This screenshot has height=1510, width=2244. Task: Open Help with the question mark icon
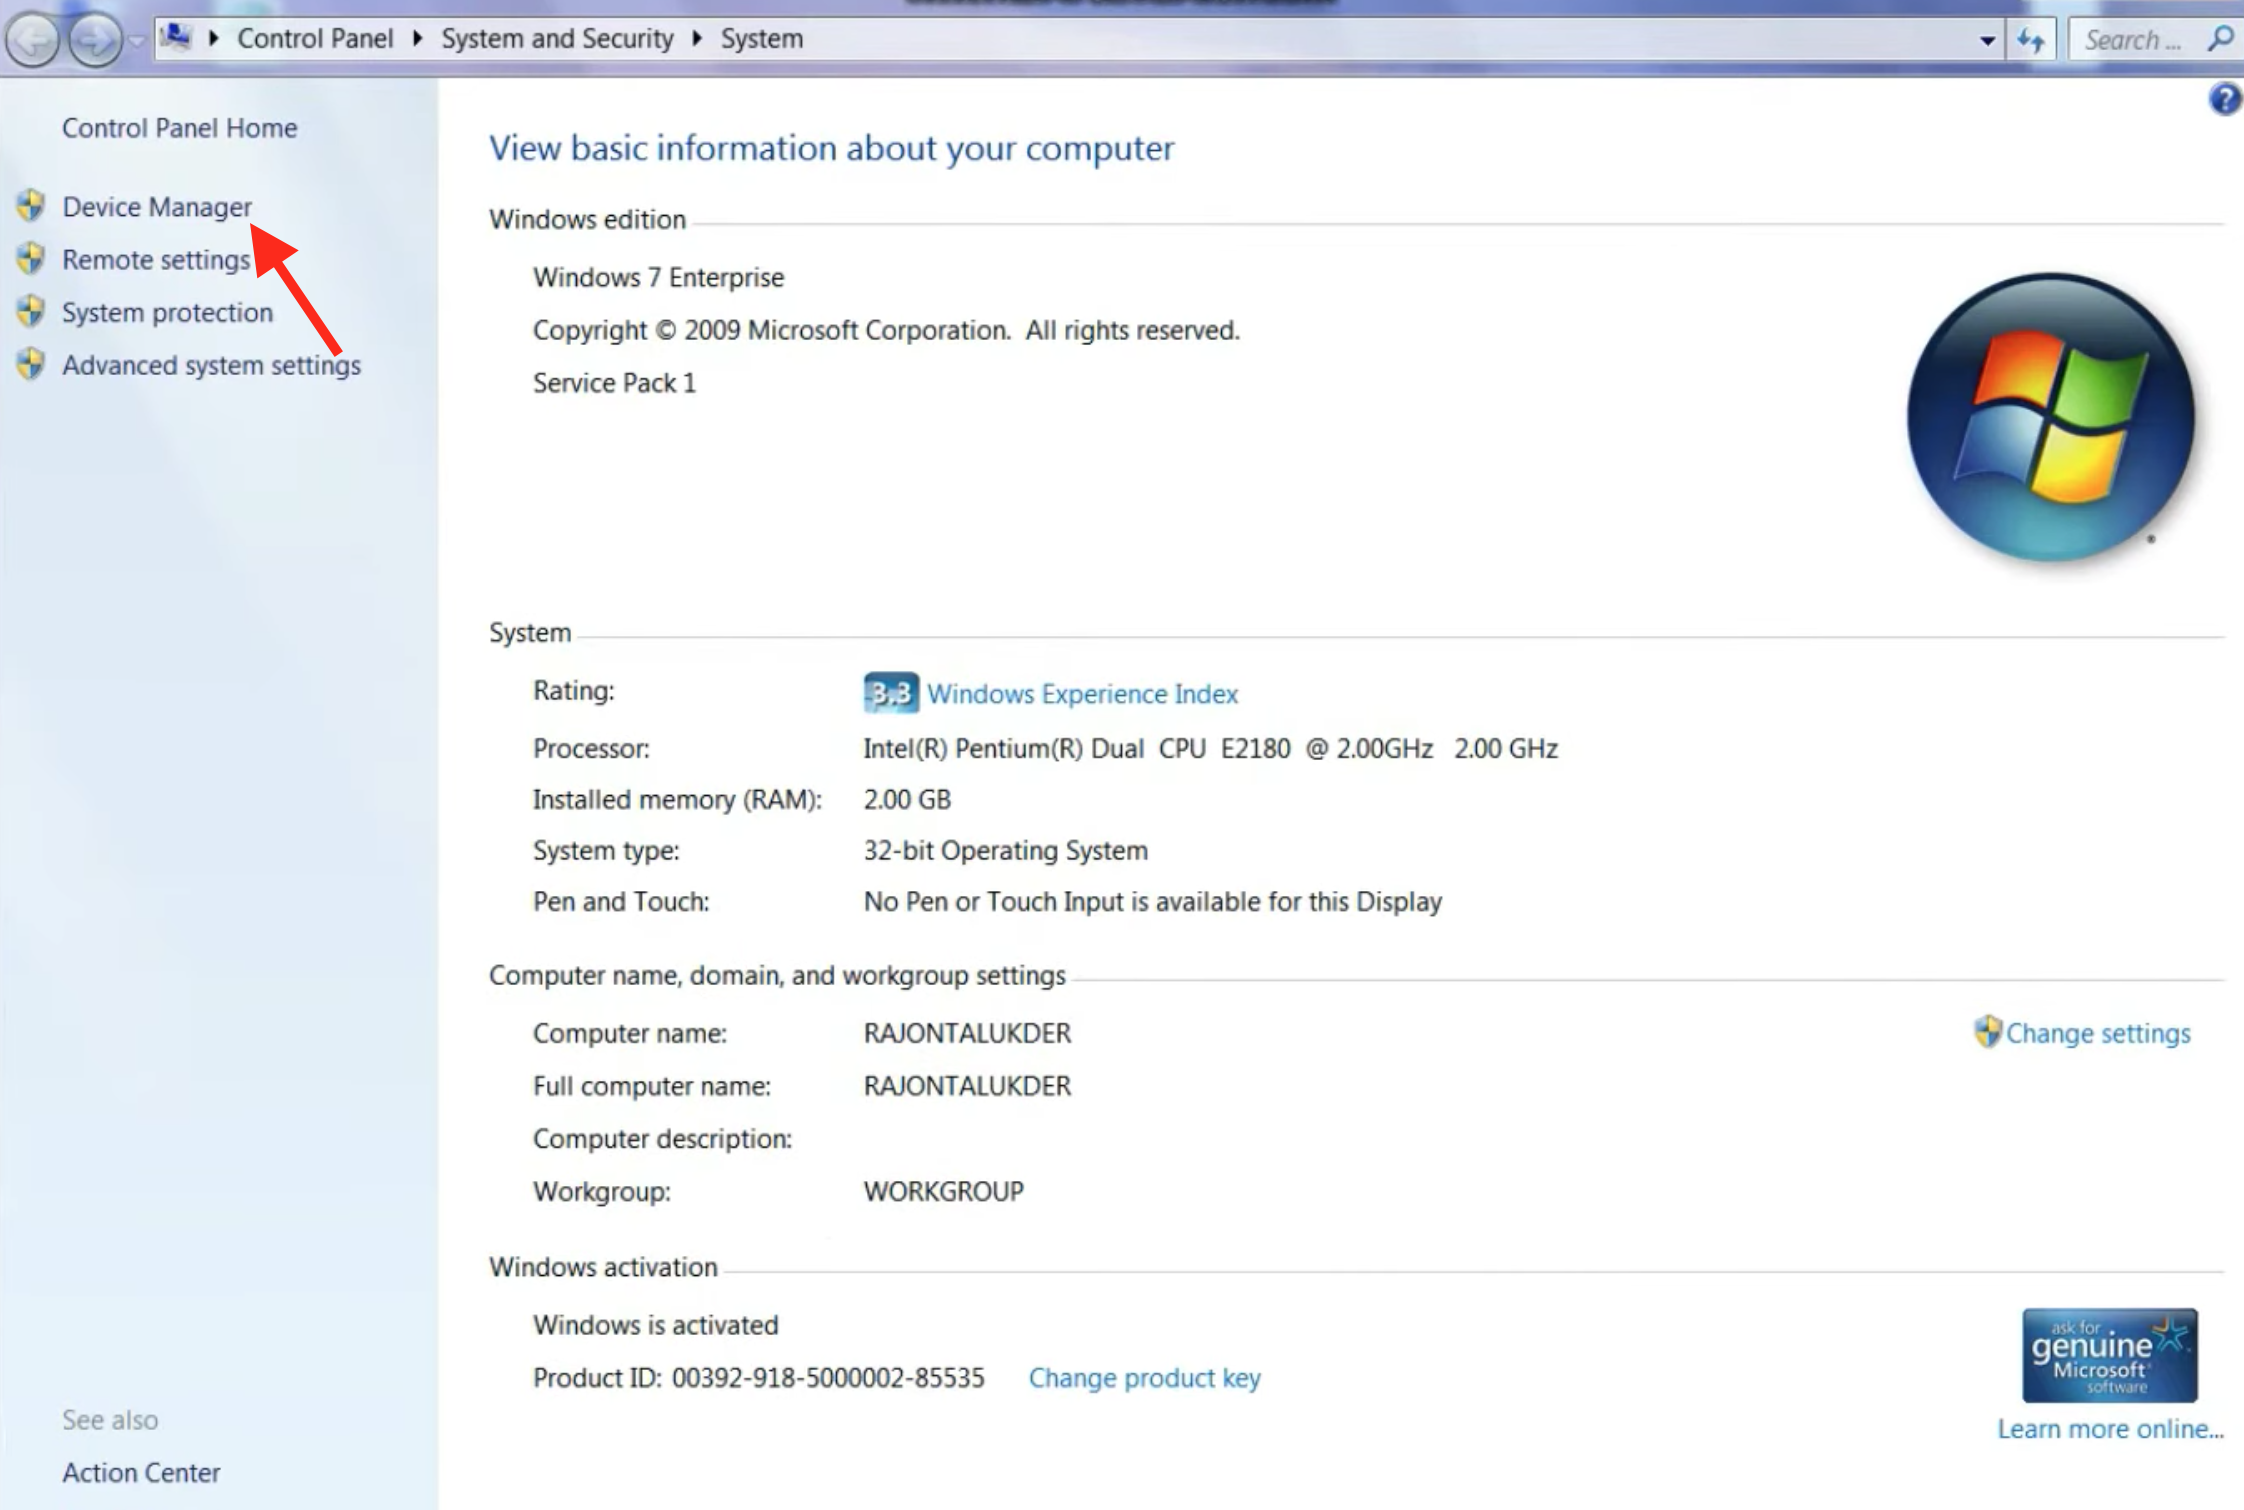tap(2225, 99)
